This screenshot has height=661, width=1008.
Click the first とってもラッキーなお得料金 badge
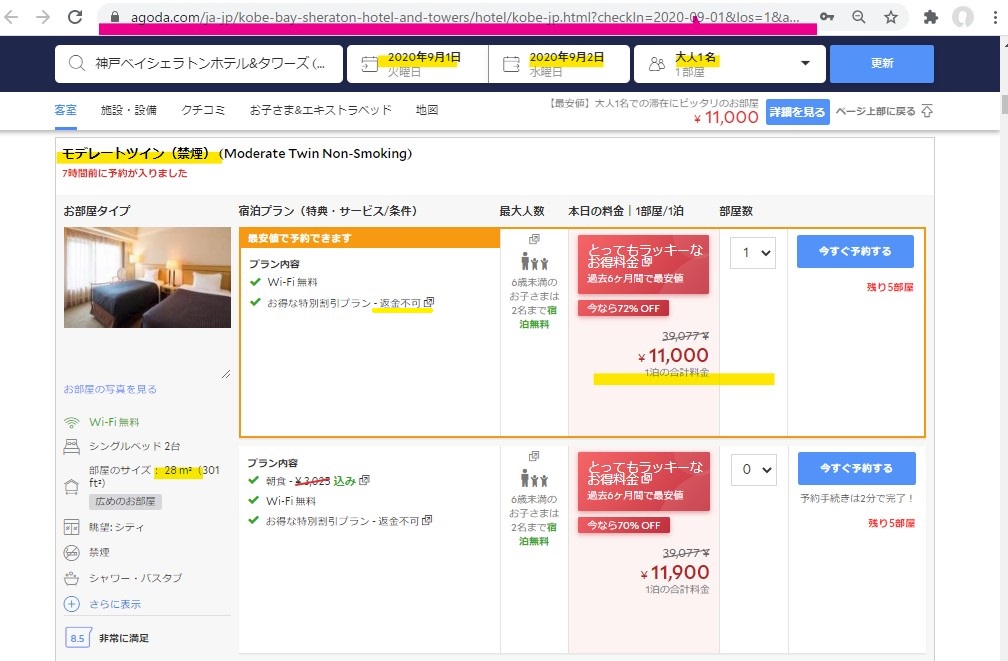[x=643, y=264]
